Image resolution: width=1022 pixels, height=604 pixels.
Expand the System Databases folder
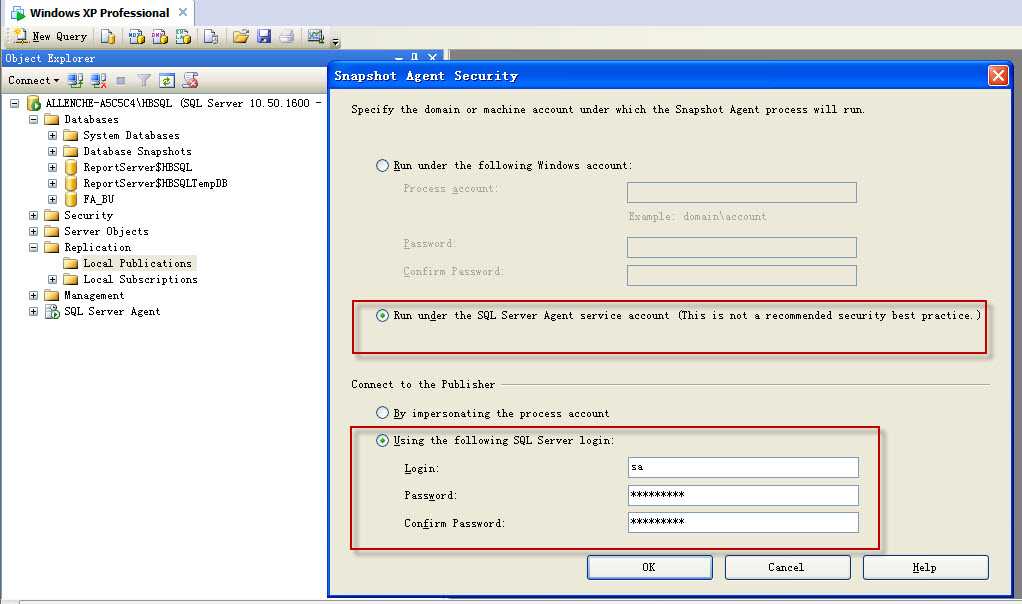point(52,136)
